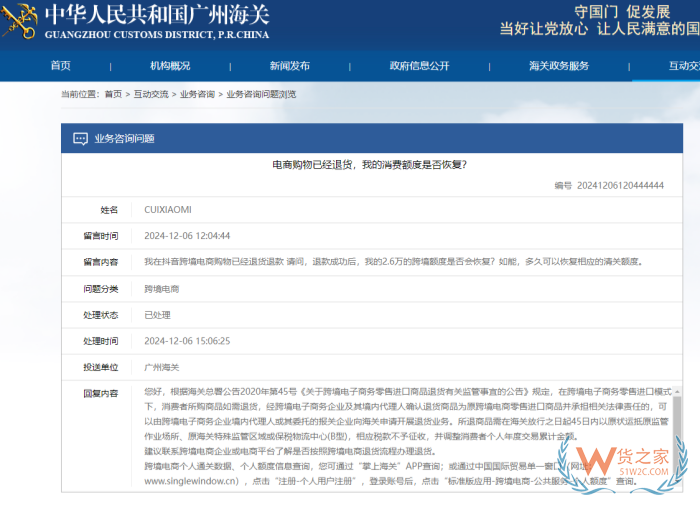
Task: Go to 业务咨询 in the breadcrumb
Action: click(x=197, y=94)
